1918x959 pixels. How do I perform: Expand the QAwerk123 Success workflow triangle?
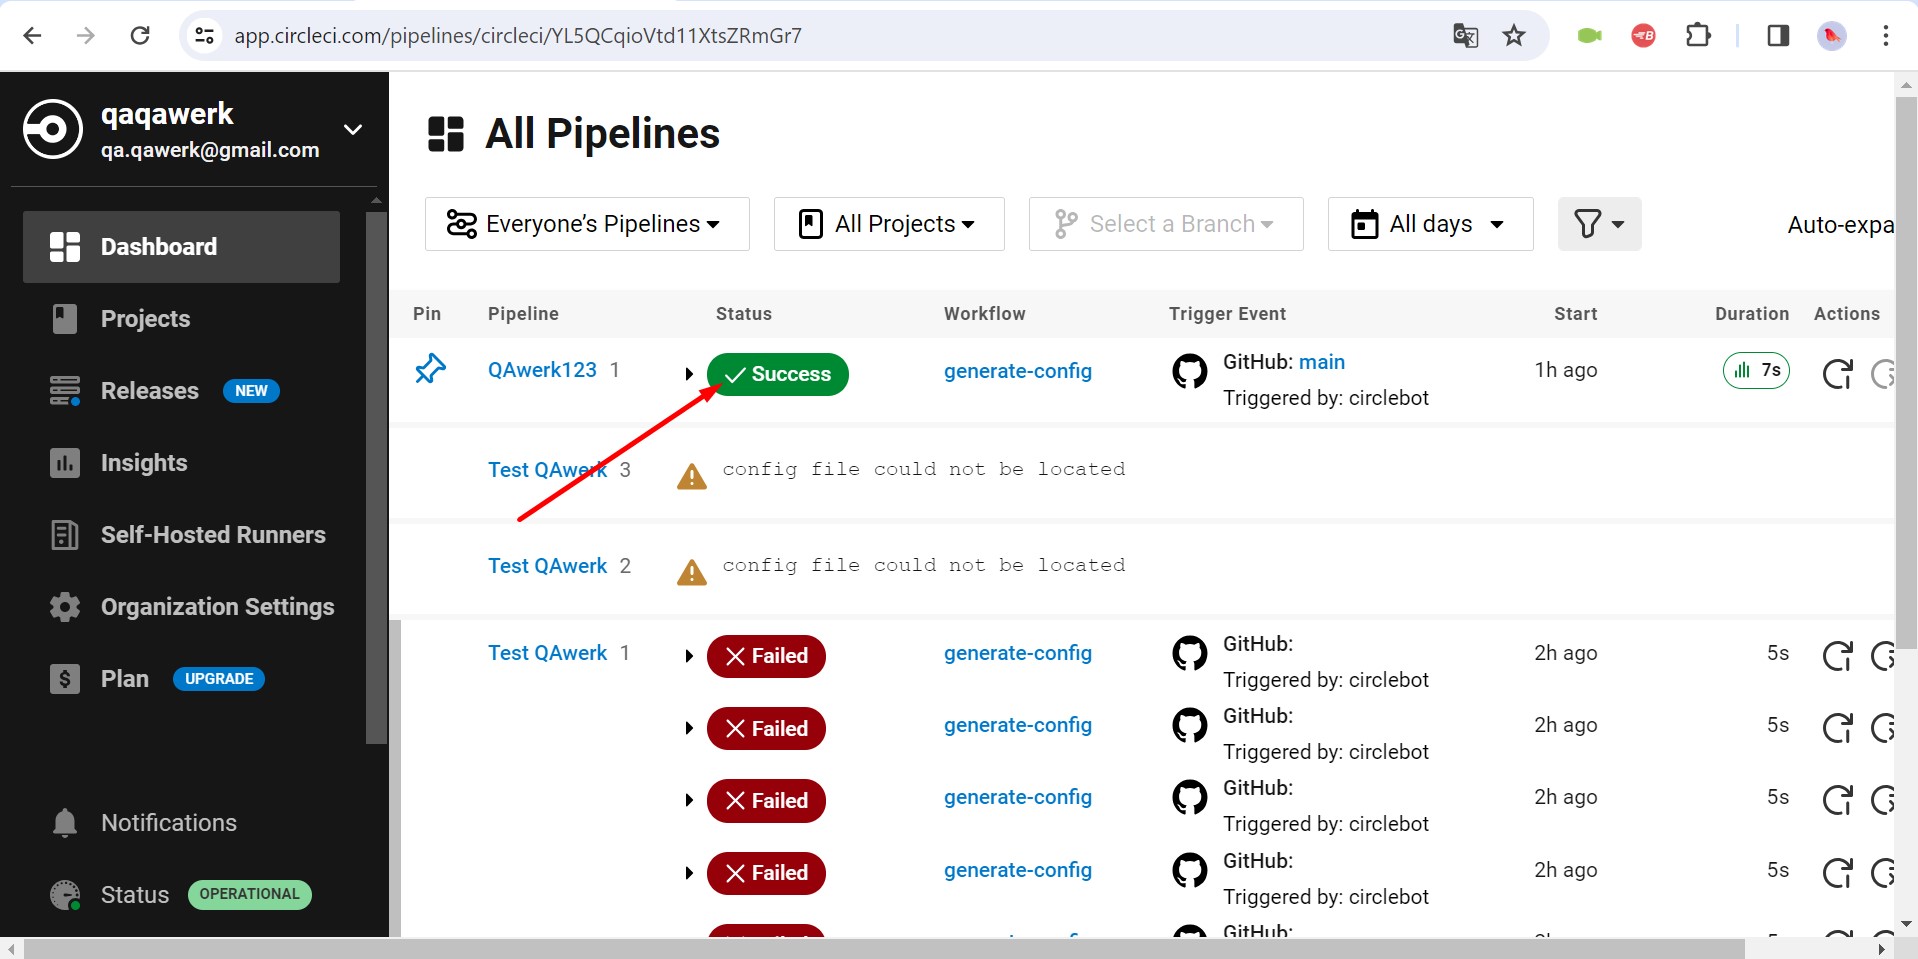tap(689, 374)
